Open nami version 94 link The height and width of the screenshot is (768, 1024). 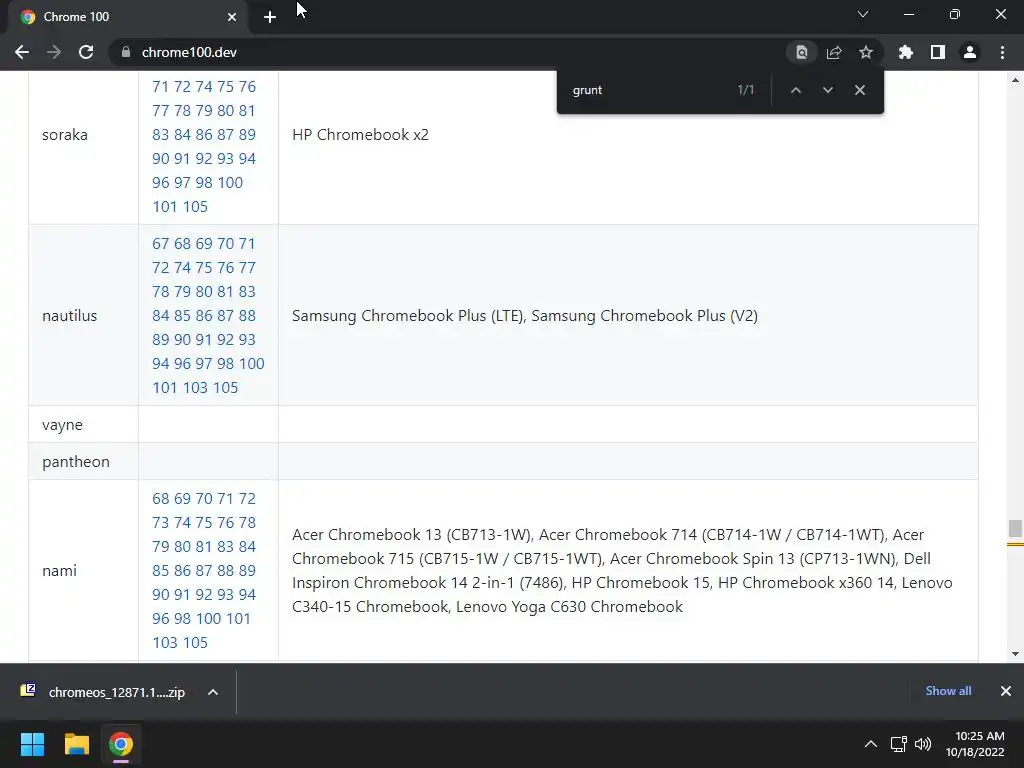tap(247, 594)
